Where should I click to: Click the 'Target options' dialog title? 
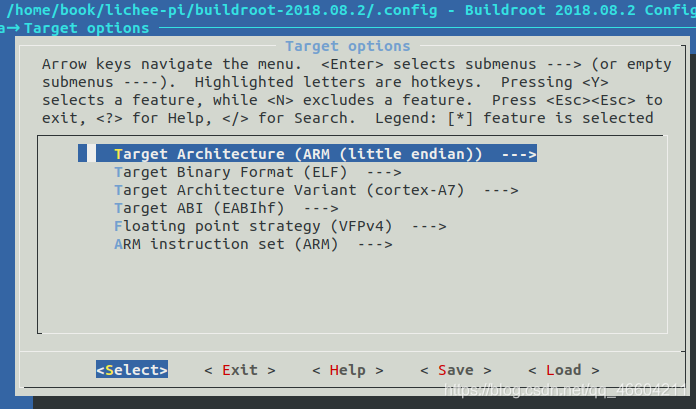pyautogui.click(x=348, y=46)
